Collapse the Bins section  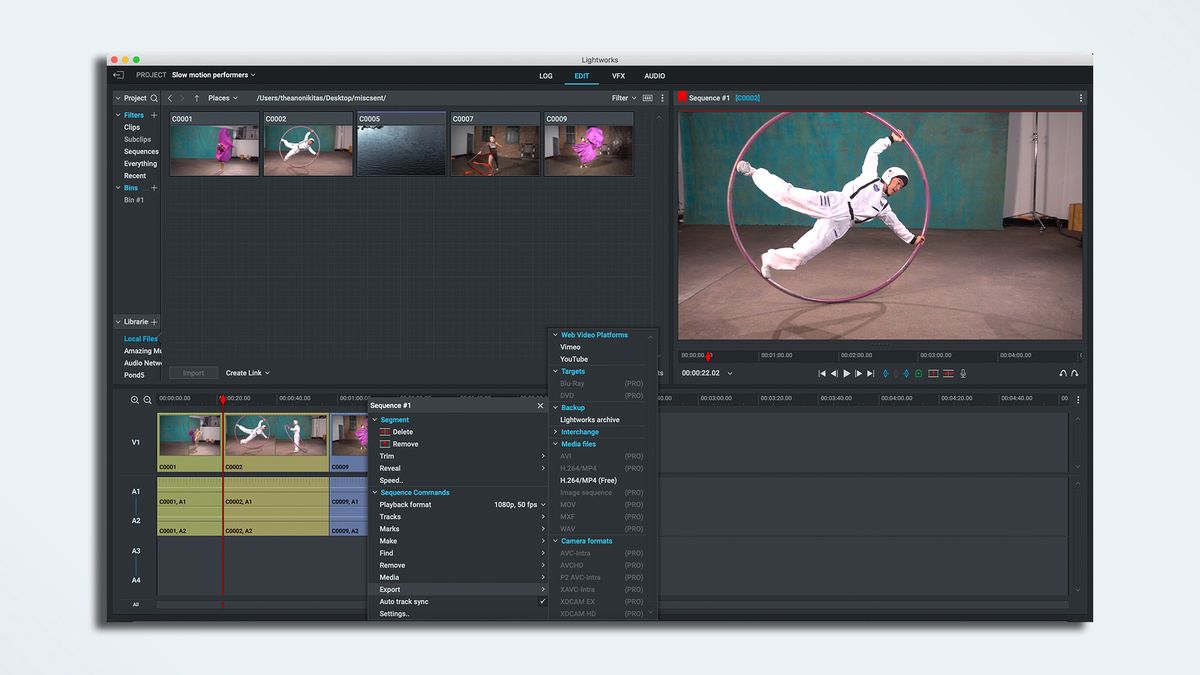[118, 188]
